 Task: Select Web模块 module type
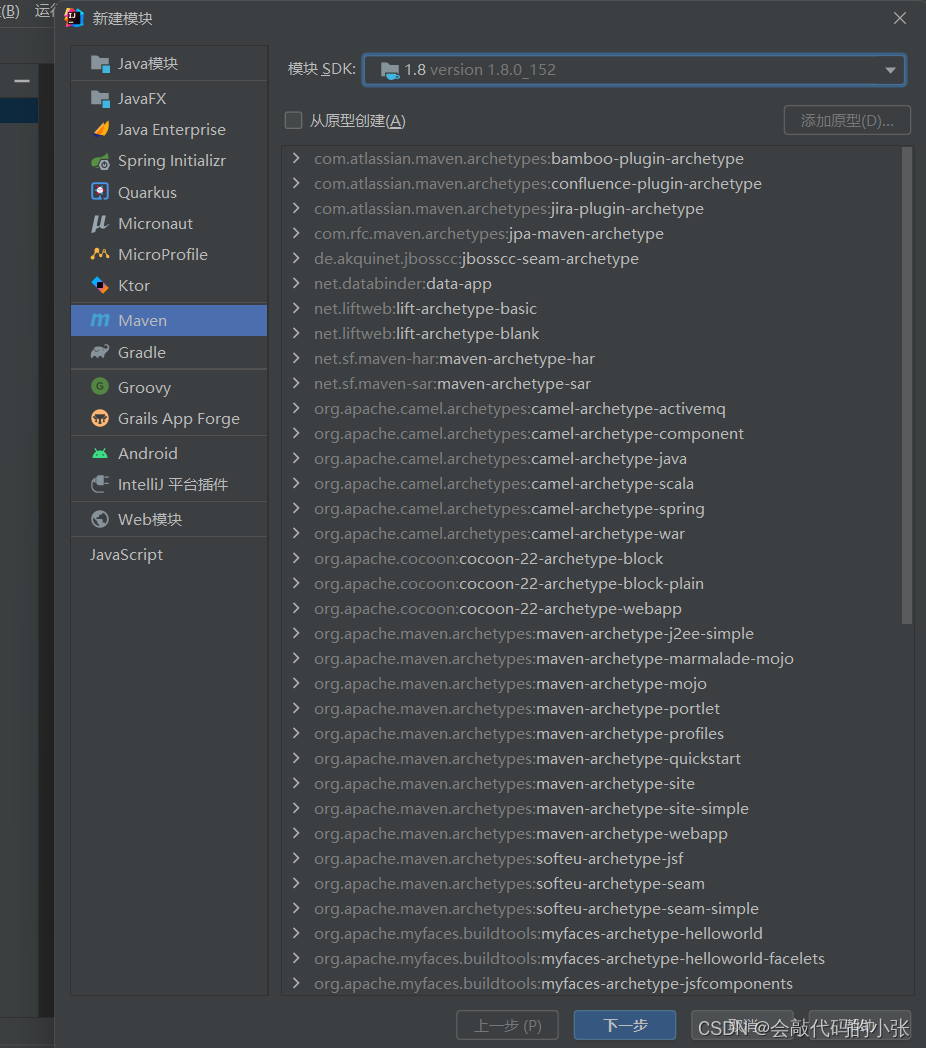[x=169, y=519]
